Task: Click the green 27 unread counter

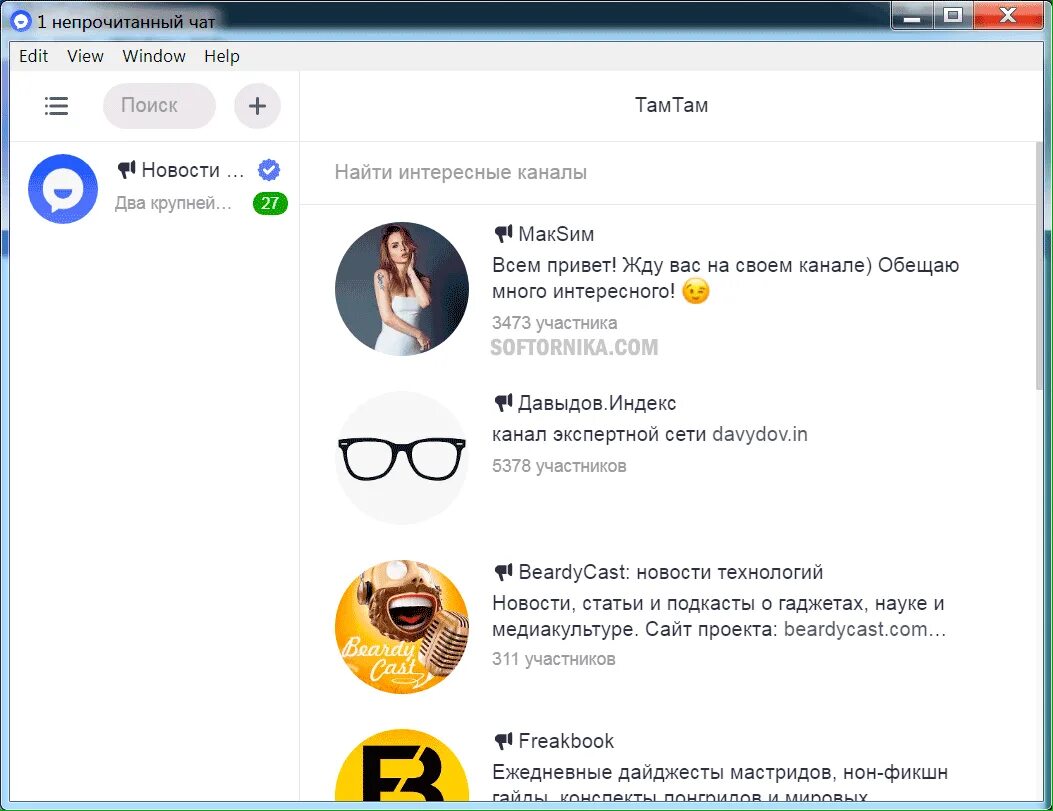Action: (x=270, y=203)
